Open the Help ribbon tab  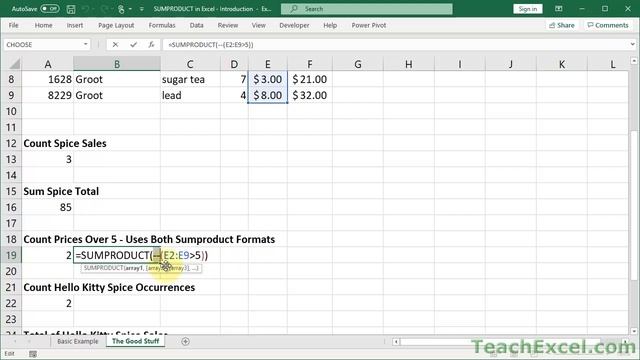(x=330, y=25)
